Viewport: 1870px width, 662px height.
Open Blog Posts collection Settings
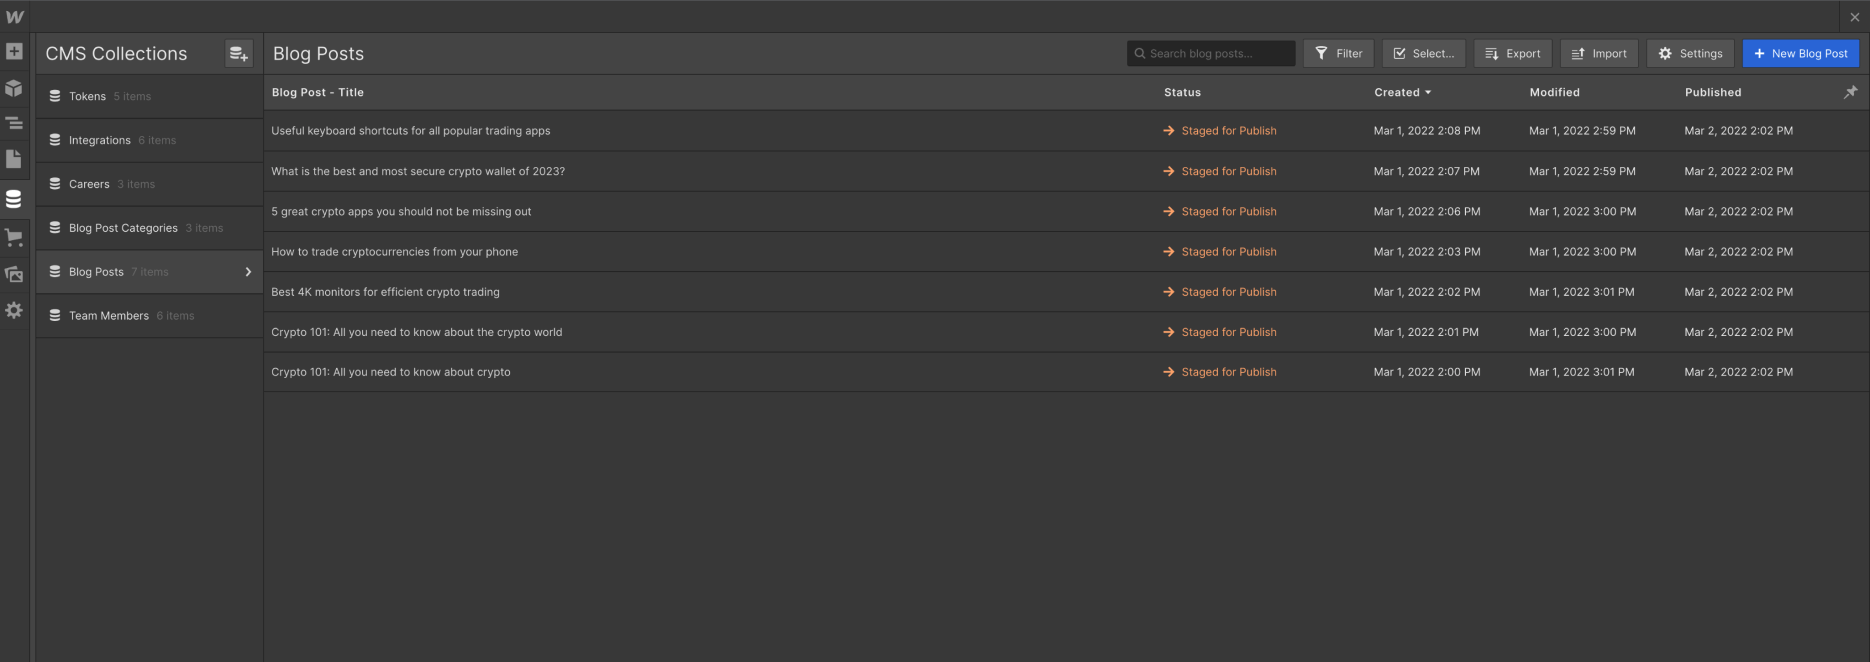coord(1691,54)
